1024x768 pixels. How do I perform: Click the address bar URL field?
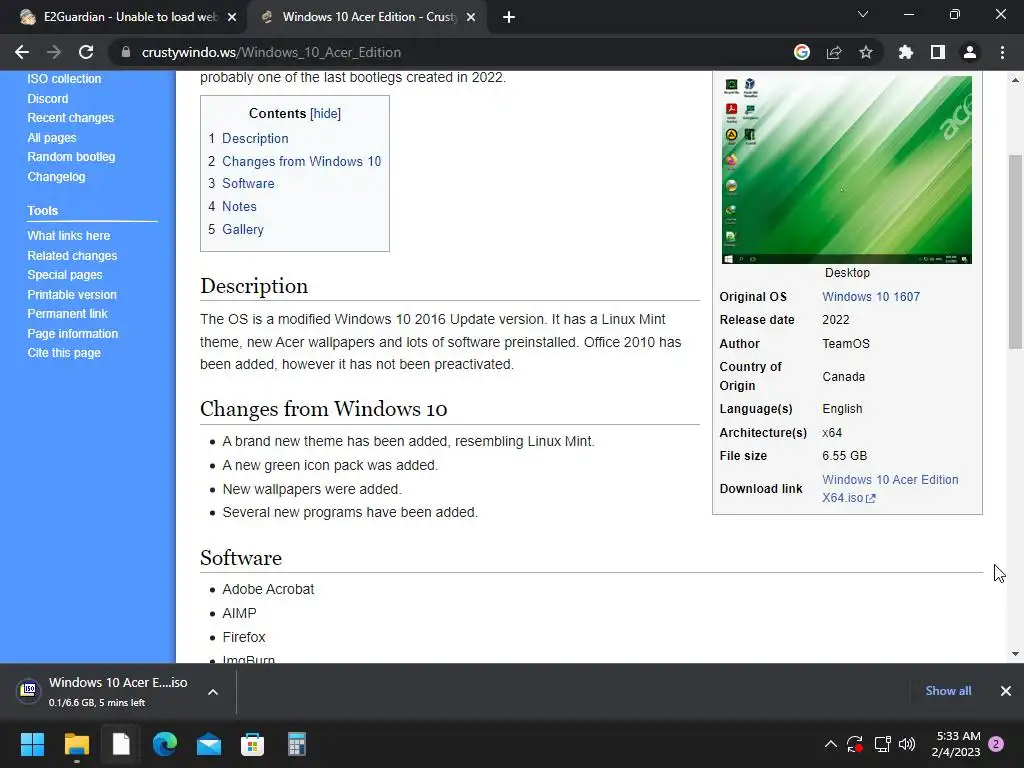click(452, 52)
